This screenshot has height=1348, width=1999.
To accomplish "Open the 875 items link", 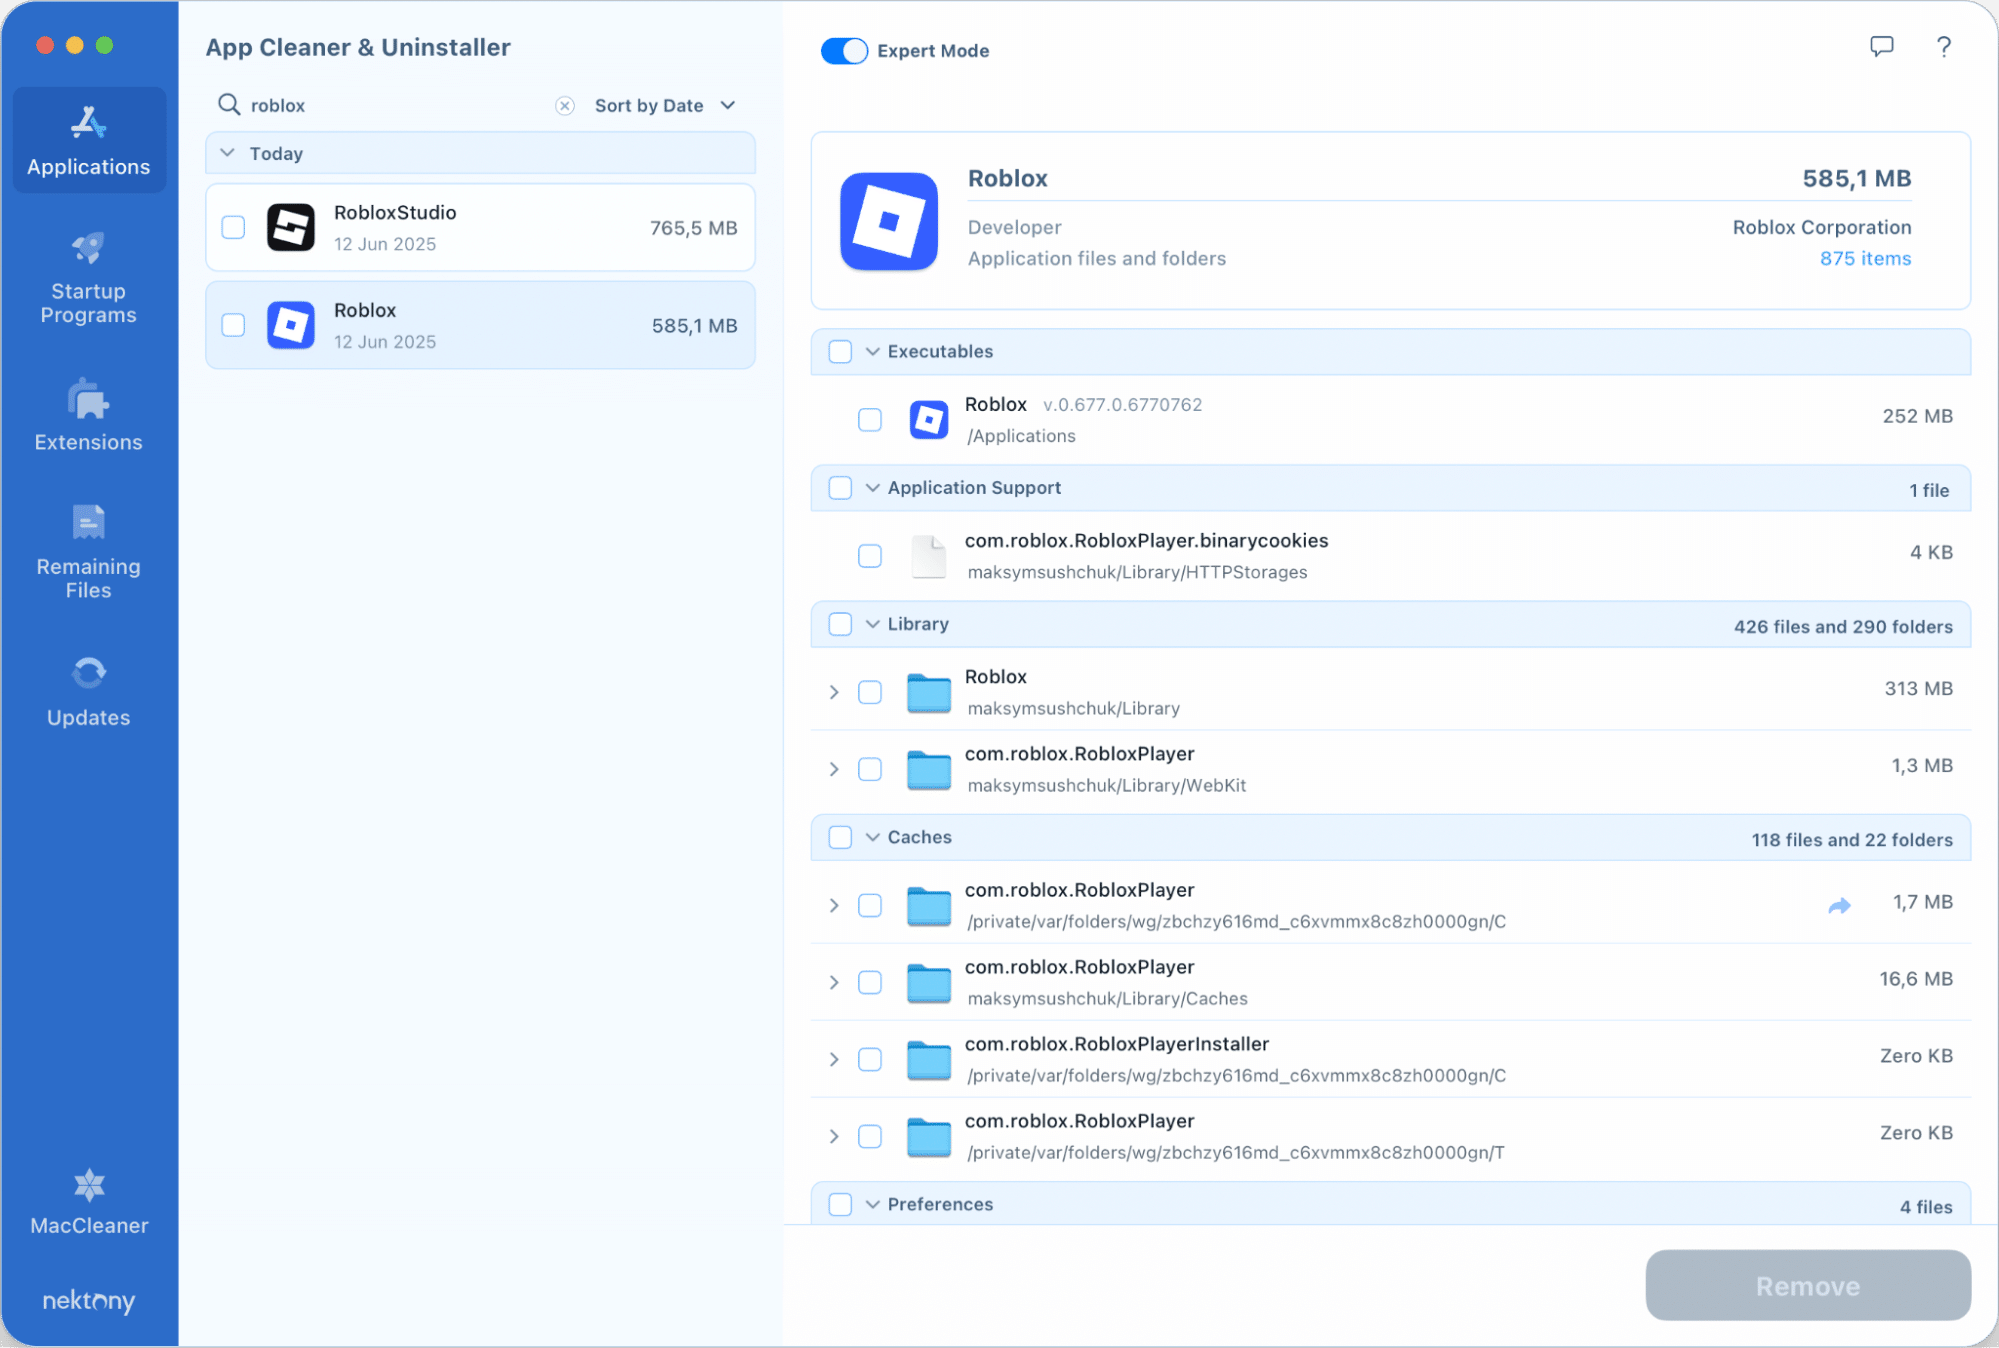I will coord(1864,259).
